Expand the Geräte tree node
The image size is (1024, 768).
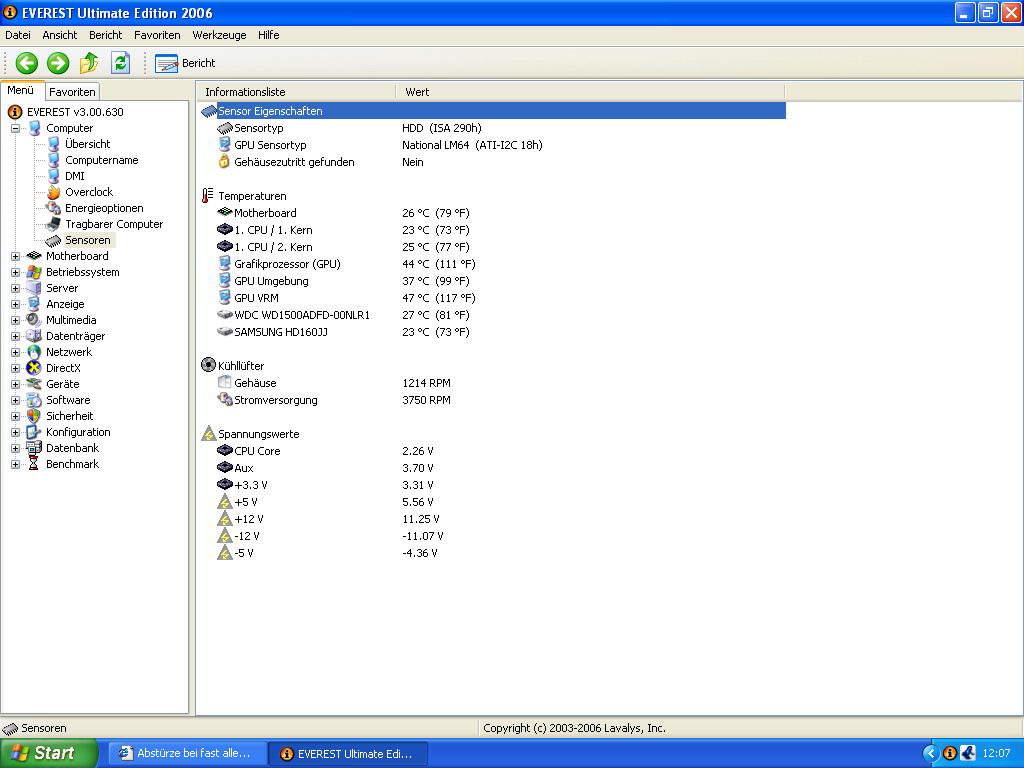[16, 384]
